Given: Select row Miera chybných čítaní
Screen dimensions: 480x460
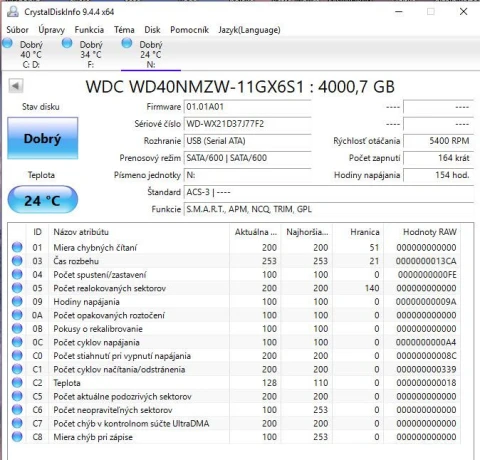Looking at the screenshot, I should click(234, 247).
